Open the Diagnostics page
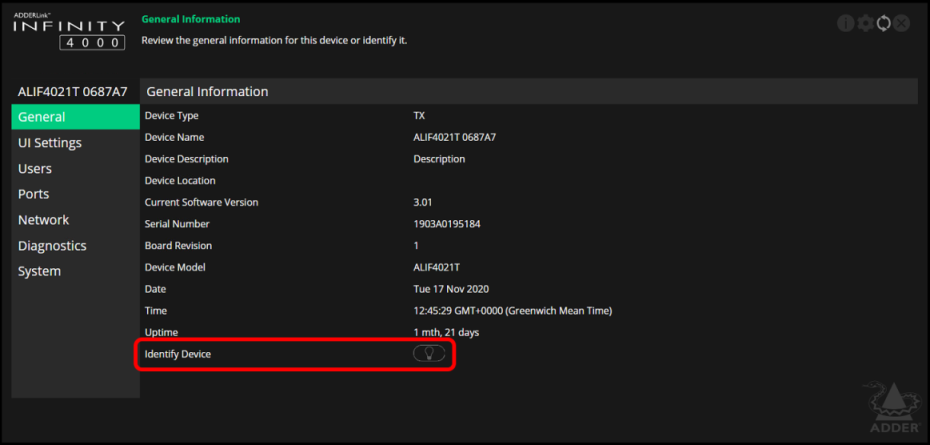Screen dimensions: 930x445 pyautogui.click(x=52, y=246)
